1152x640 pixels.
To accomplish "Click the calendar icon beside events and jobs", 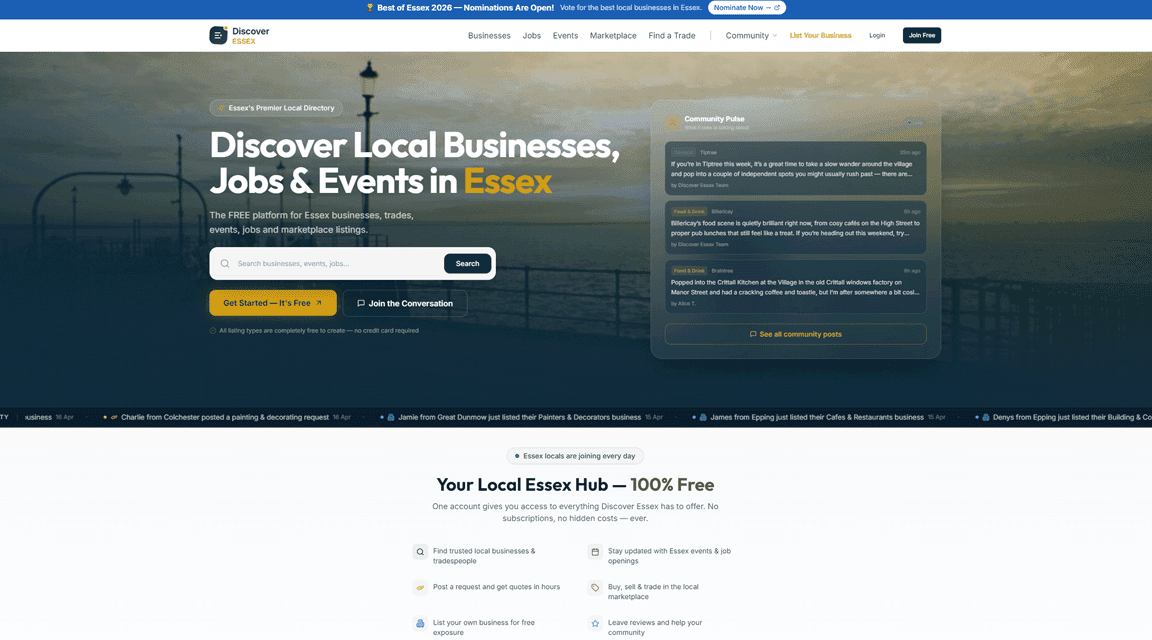I will 595,552.
